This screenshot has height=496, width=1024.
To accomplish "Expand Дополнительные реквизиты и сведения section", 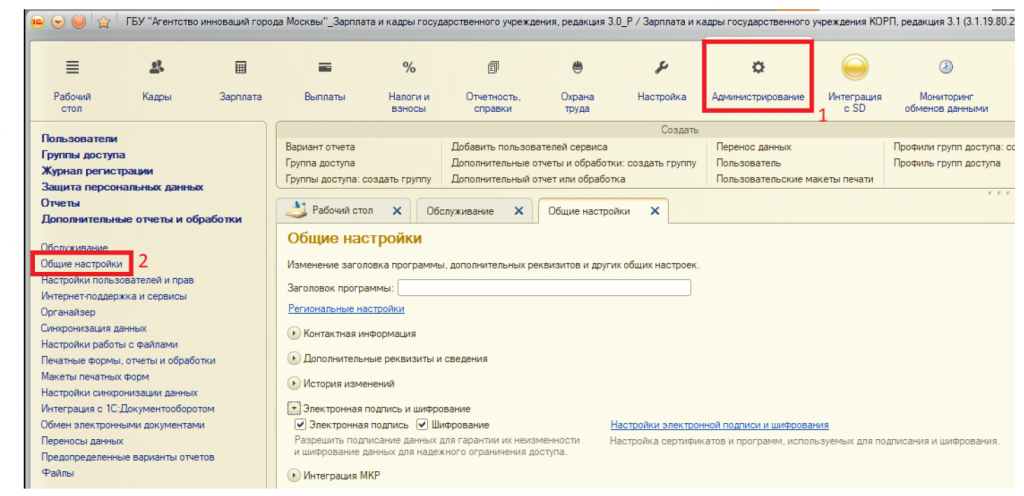I will pyautogui.click(x=294, y=358).
